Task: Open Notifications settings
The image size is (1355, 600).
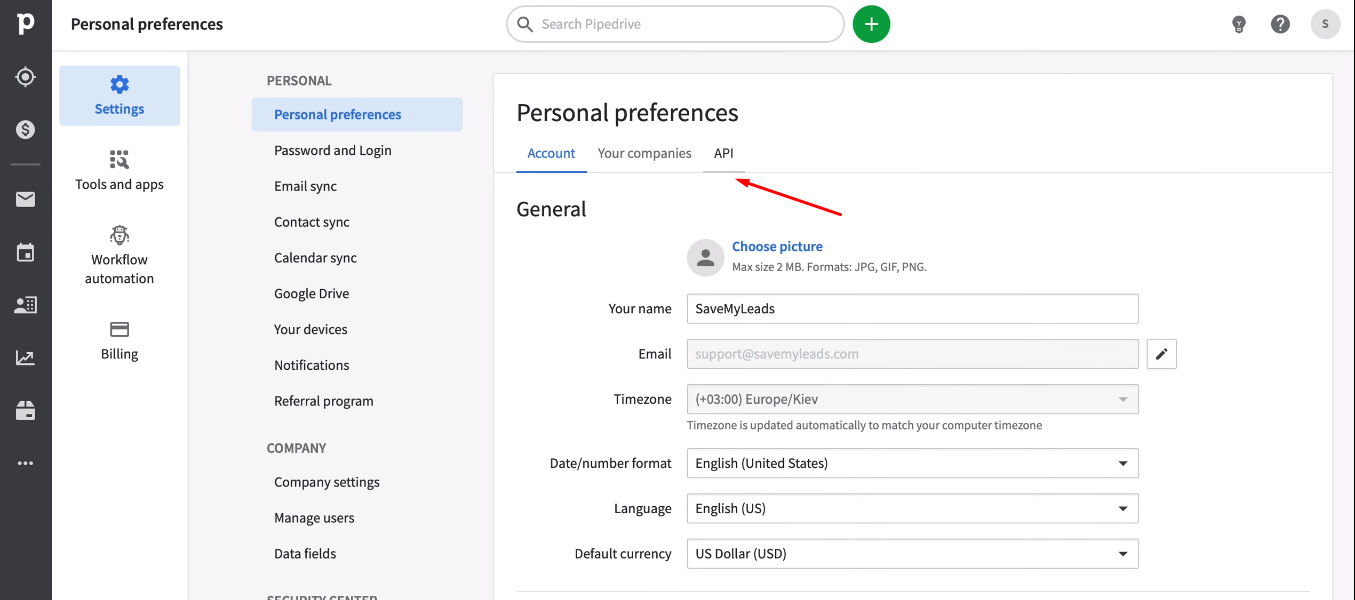Action: [312, 365]
